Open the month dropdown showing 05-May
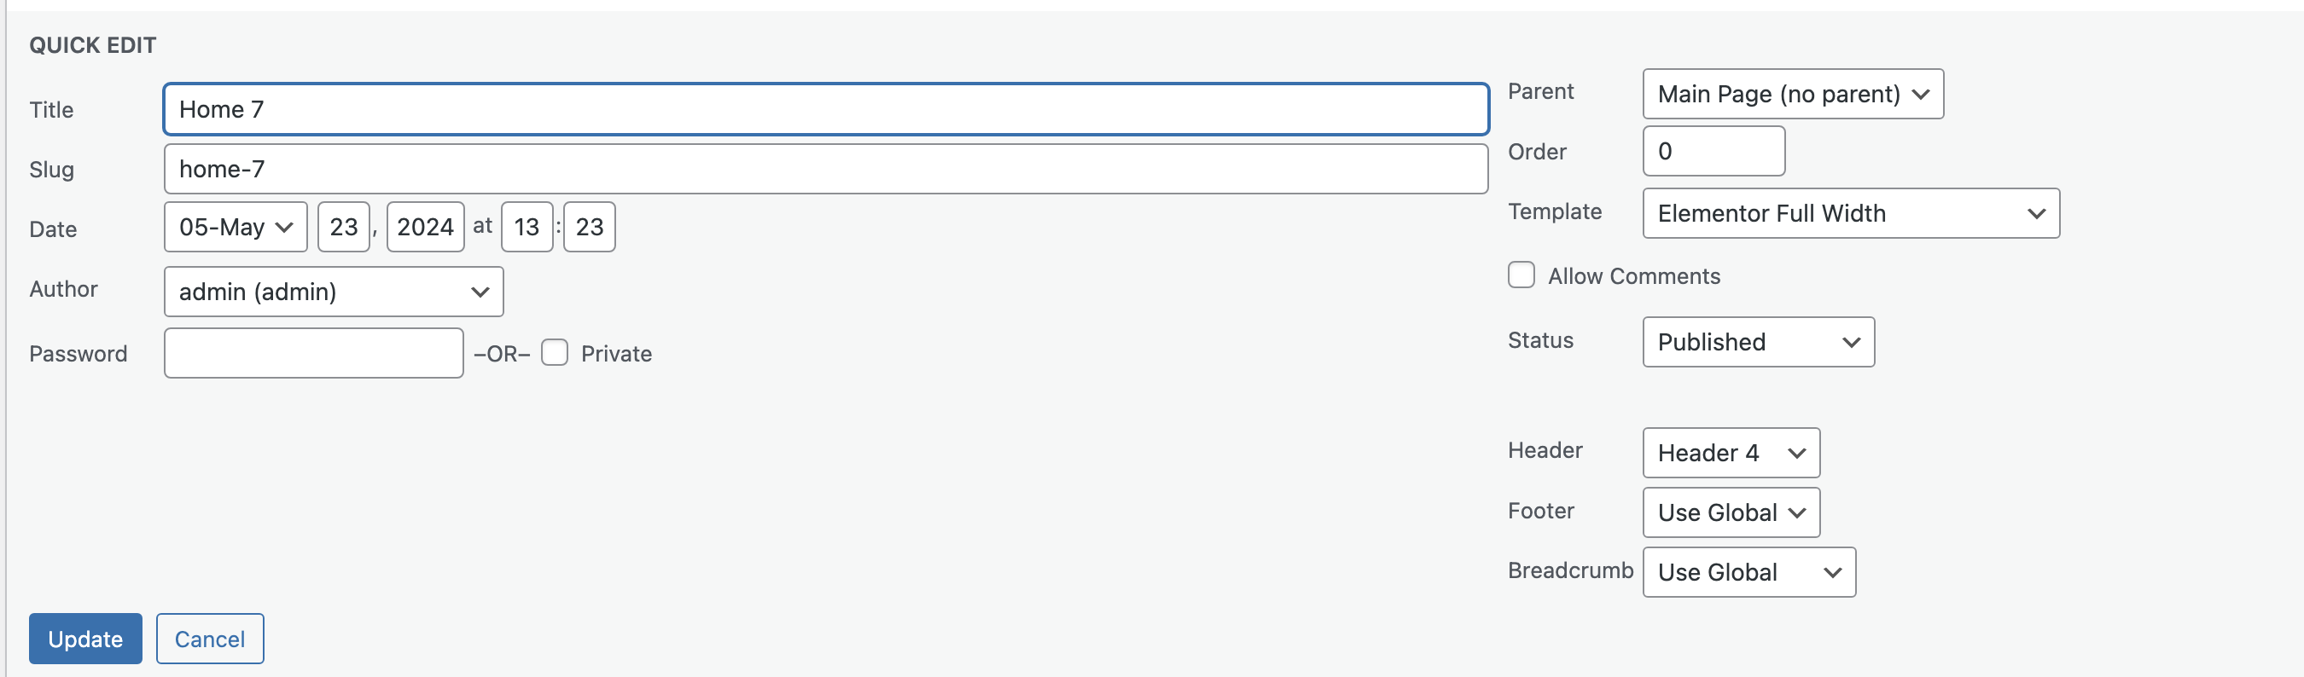The height and width of the screenshot is (677, 2304). [235, 227]
